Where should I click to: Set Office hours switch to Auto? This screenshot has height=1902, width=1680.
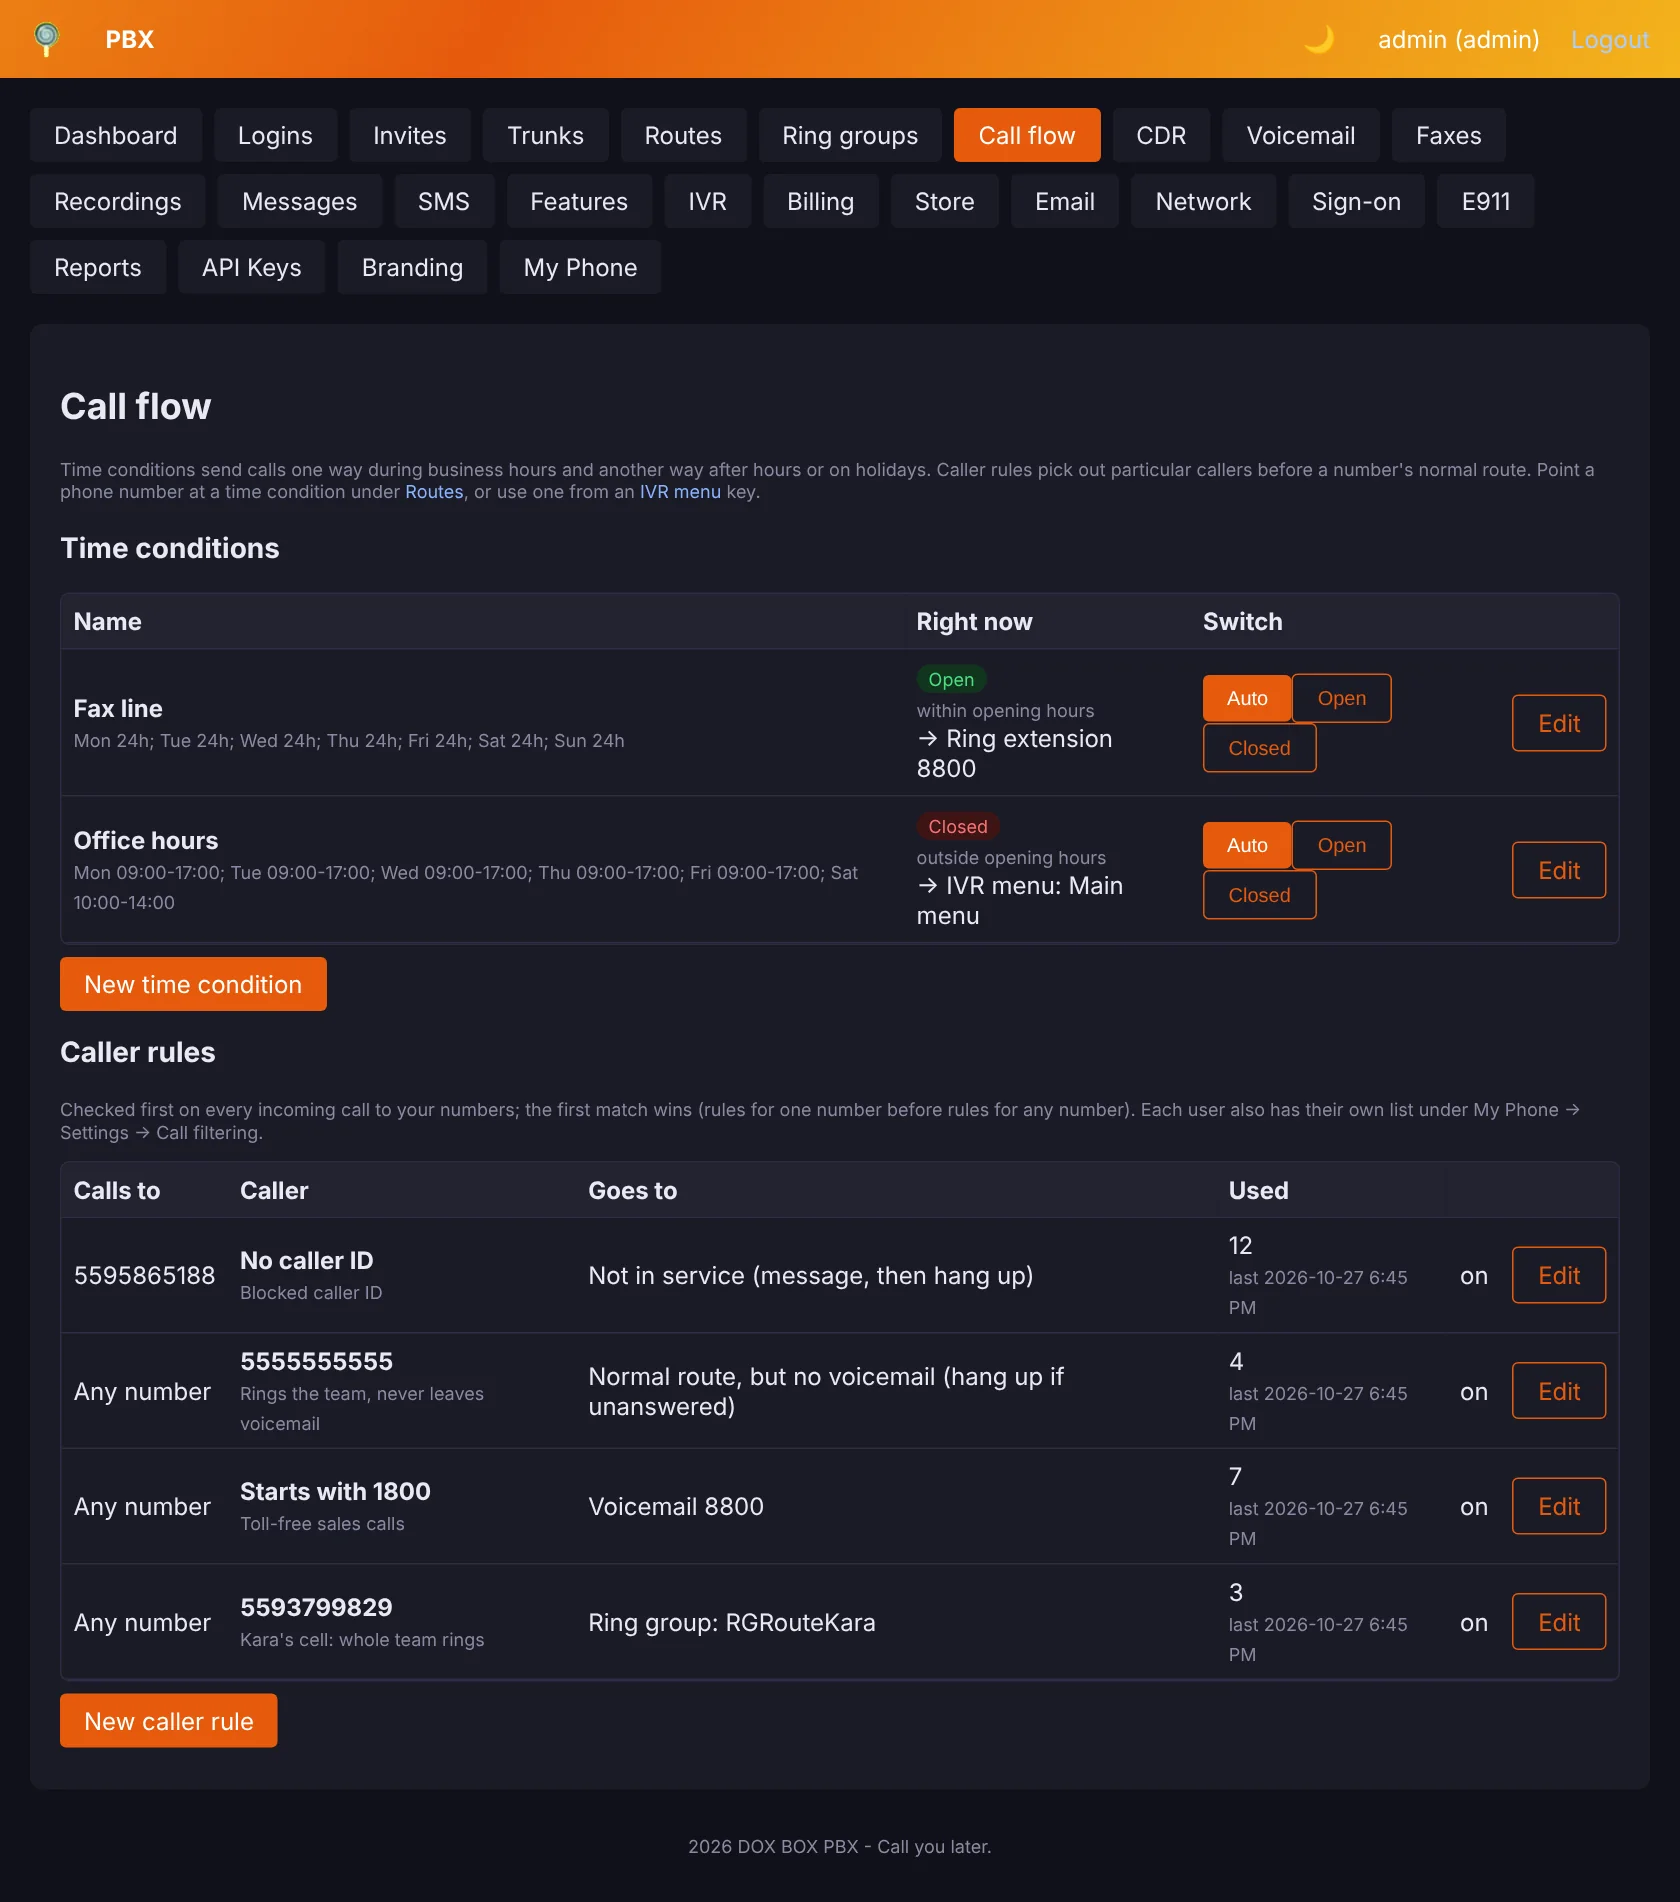tap(1247, 845)
